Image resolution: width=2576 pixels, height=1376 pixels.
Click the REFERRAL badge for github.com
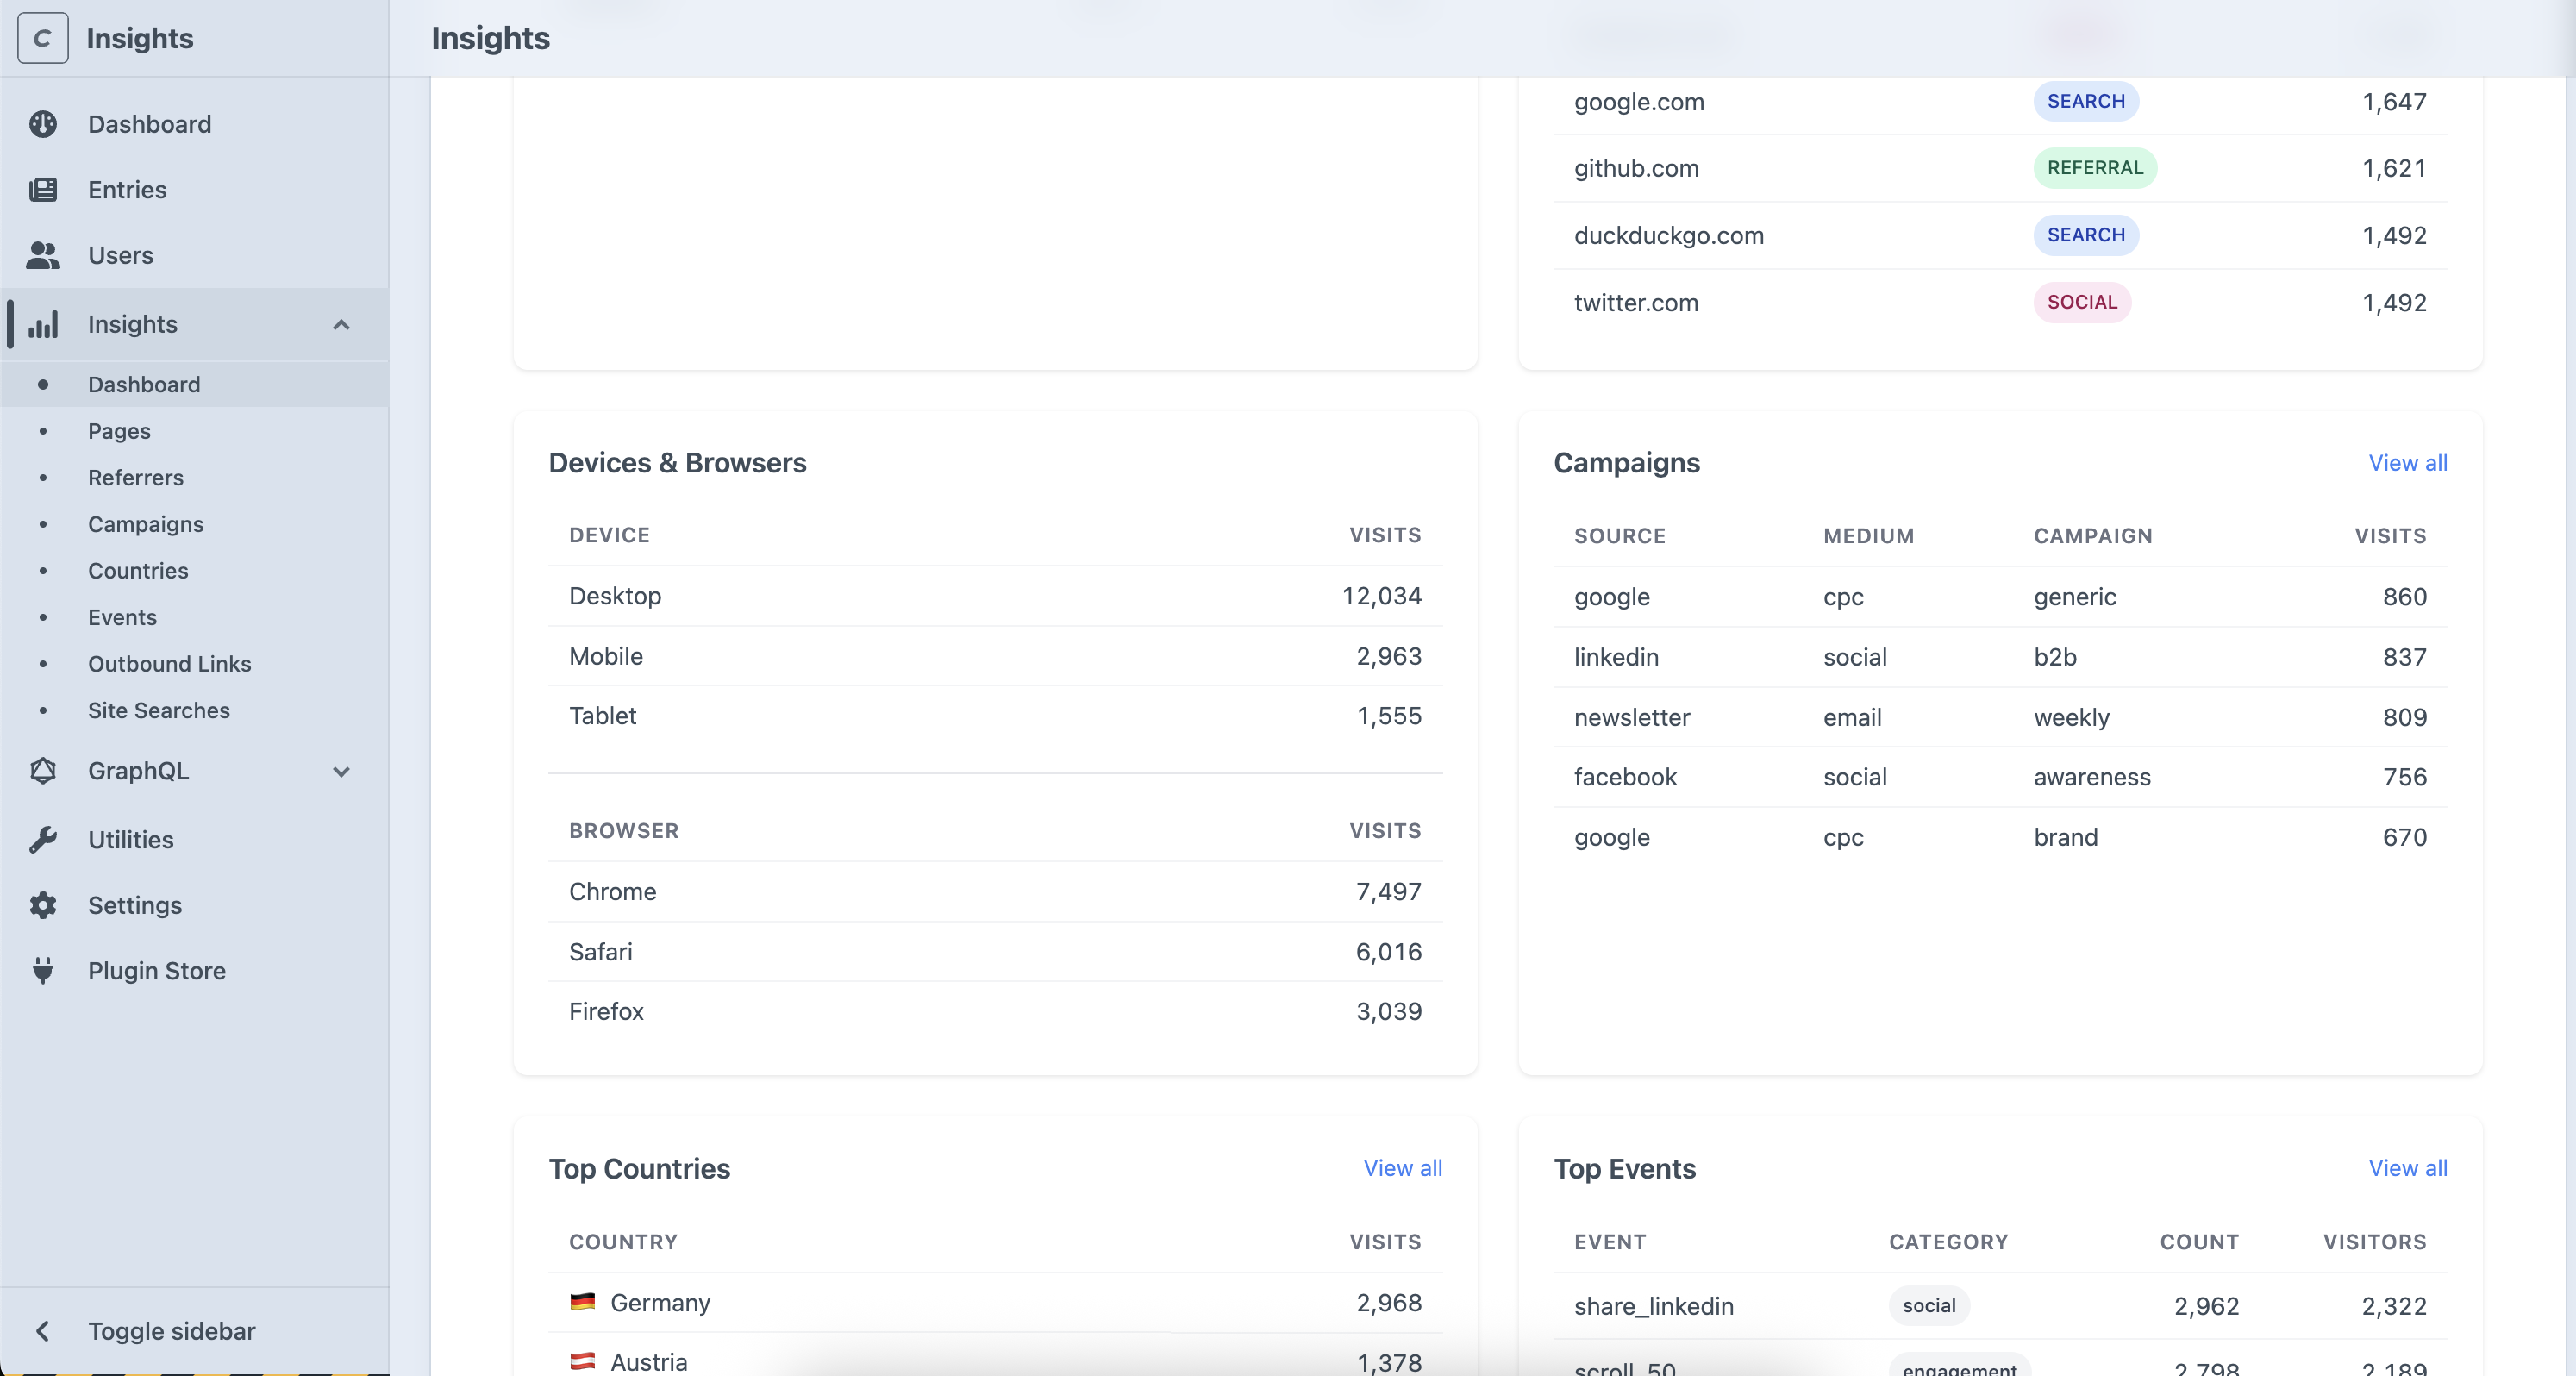tap(2094, 168)
